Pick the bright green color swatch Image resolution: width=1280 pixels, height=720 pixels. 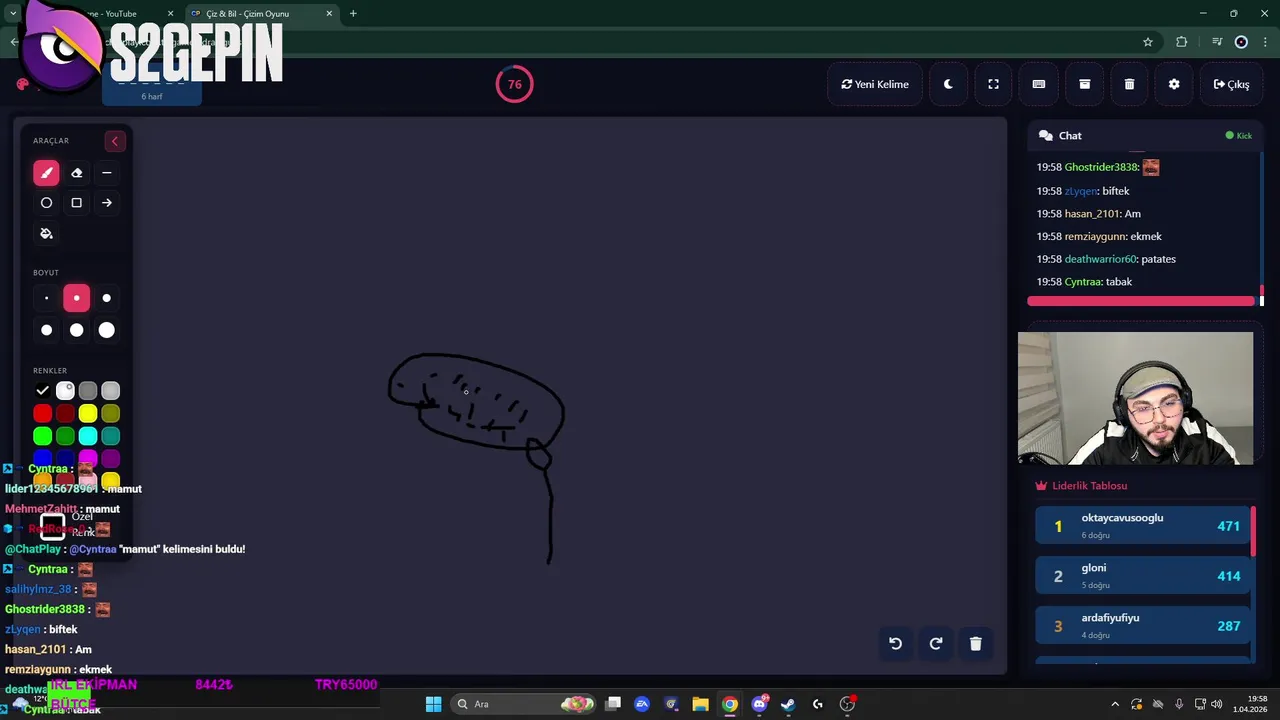point(42,436)
